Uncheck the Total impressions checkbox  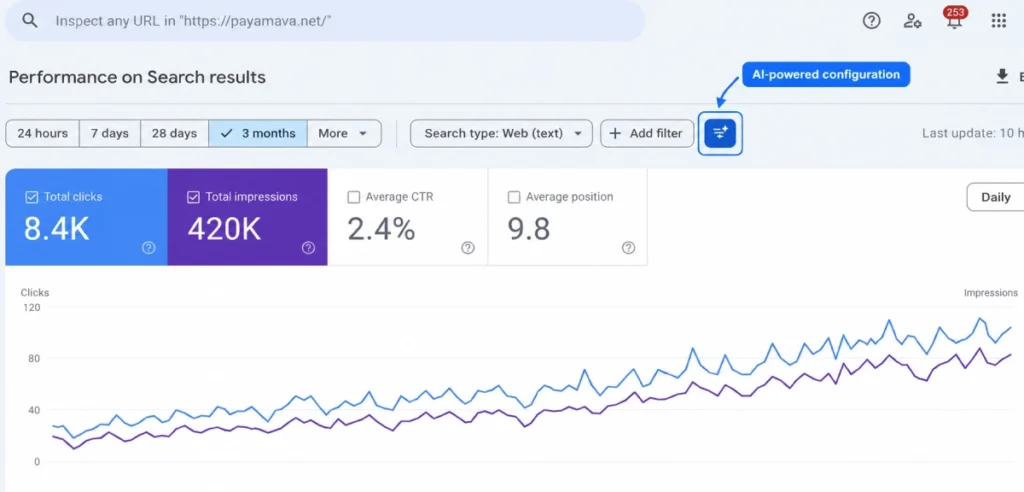click(x=193, y=197)
